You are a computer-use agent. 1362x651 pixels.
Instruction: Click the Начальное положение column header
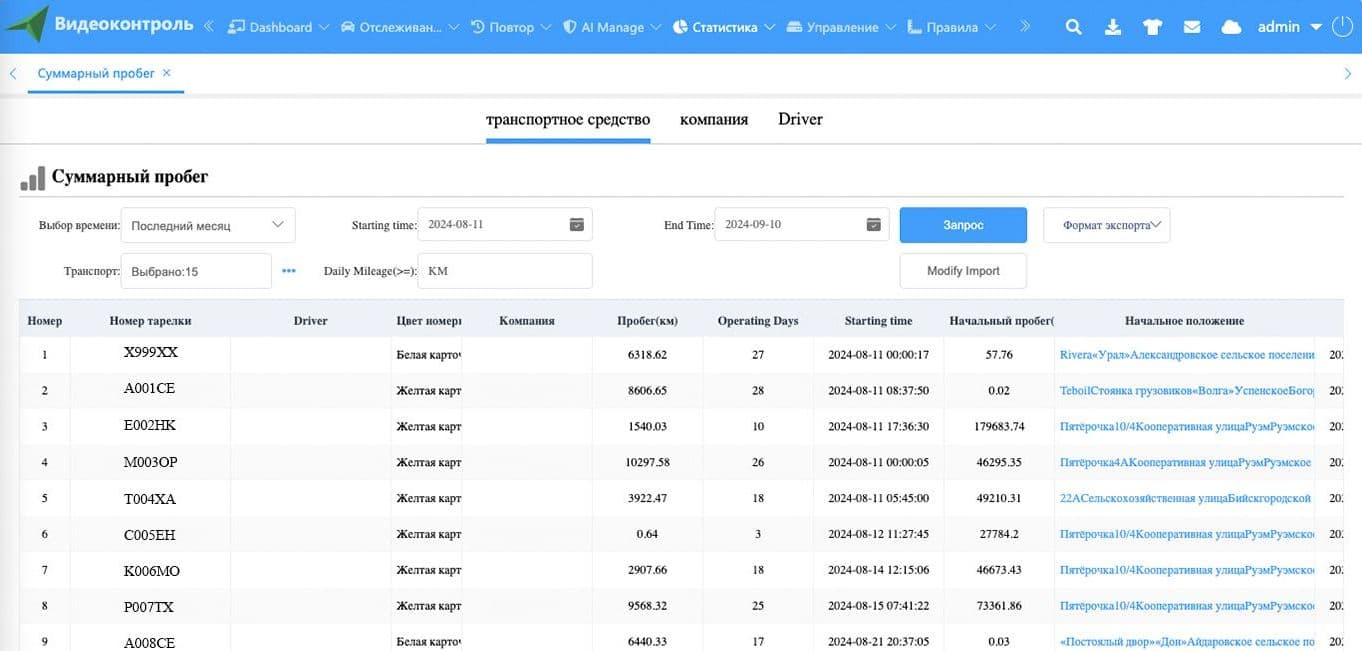(x=1184, y=321)
